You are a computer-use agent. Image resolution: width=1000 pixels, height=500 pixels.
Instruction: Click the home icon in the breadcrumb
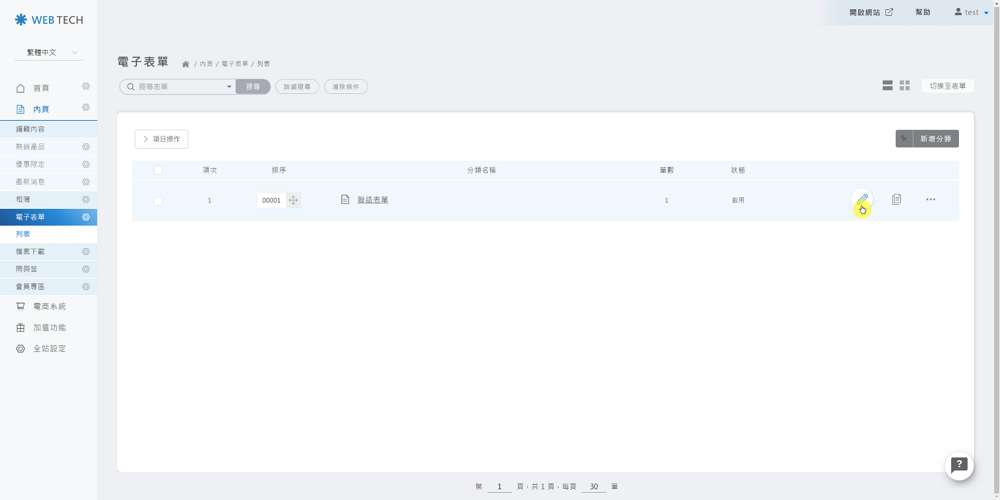point(185,64)
